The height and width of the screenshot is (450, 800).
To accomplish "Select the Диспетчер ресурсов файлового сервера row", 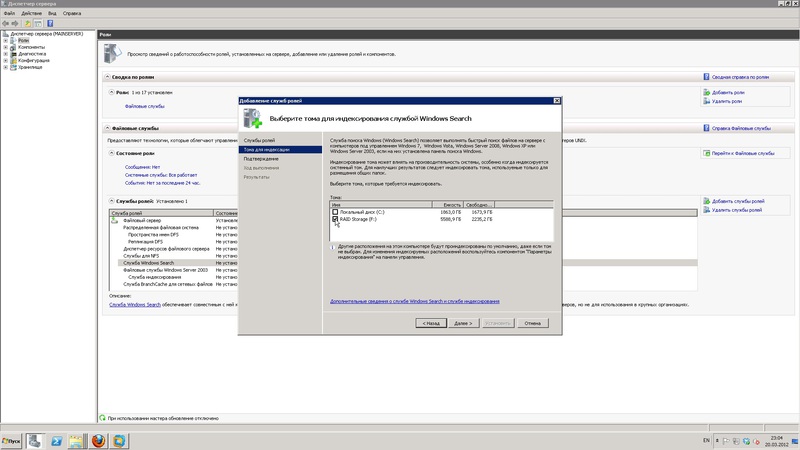I will tap(166, 248).
